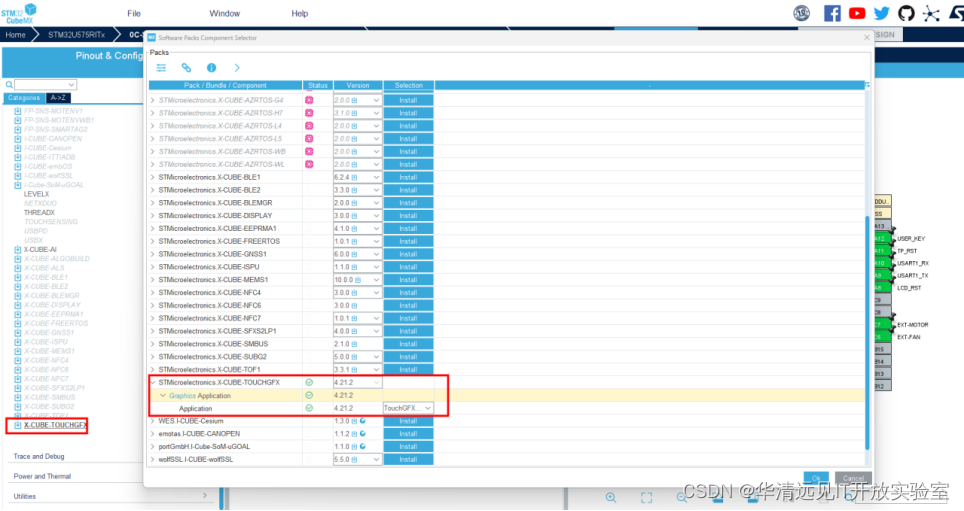Click the right chevron icon in Packs toolbar
964x511 pixels.
click(x=237, y=68)
